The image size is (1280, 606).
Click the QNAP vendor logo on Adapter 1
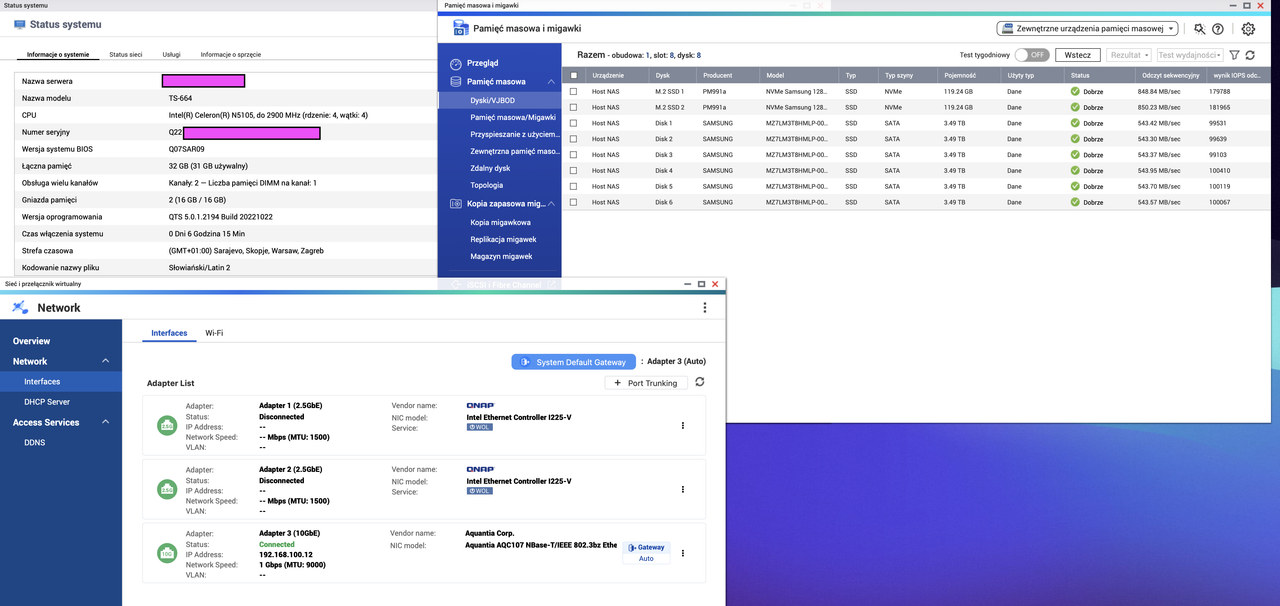coord(480,406)
